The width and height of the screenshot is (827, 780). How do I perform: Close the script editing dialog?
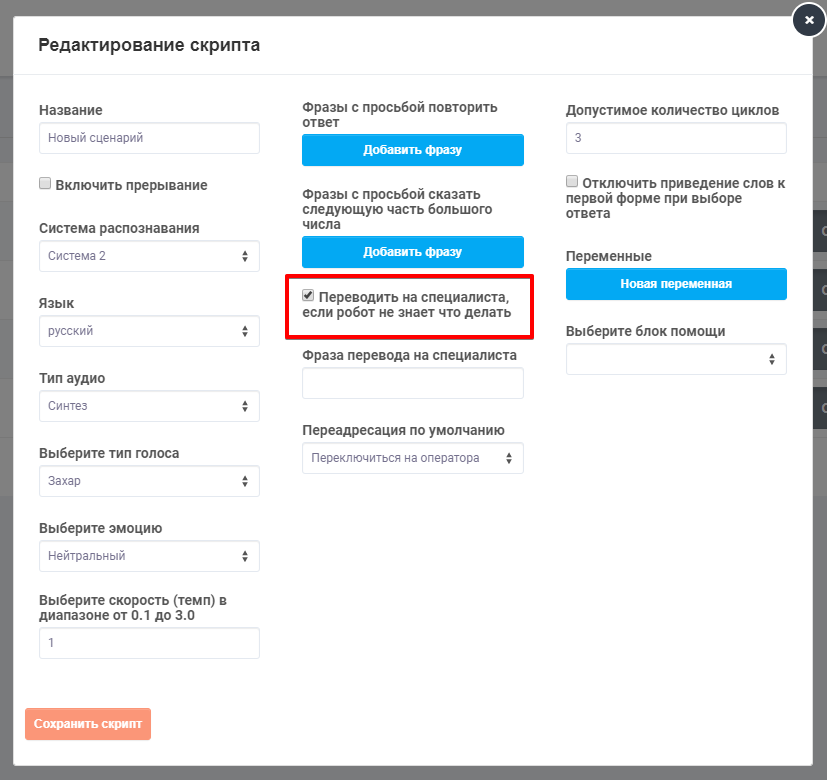point(808,20)
